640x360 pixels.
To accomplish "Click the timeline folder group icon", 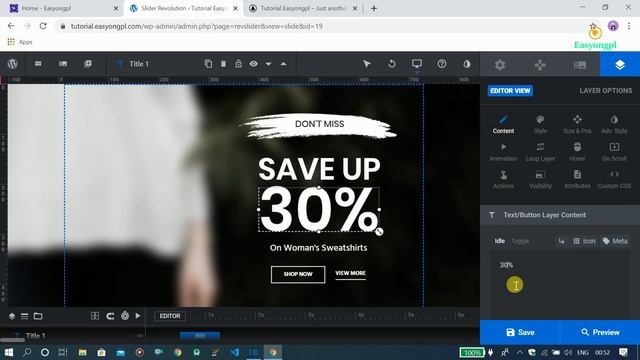I will 38,316.
